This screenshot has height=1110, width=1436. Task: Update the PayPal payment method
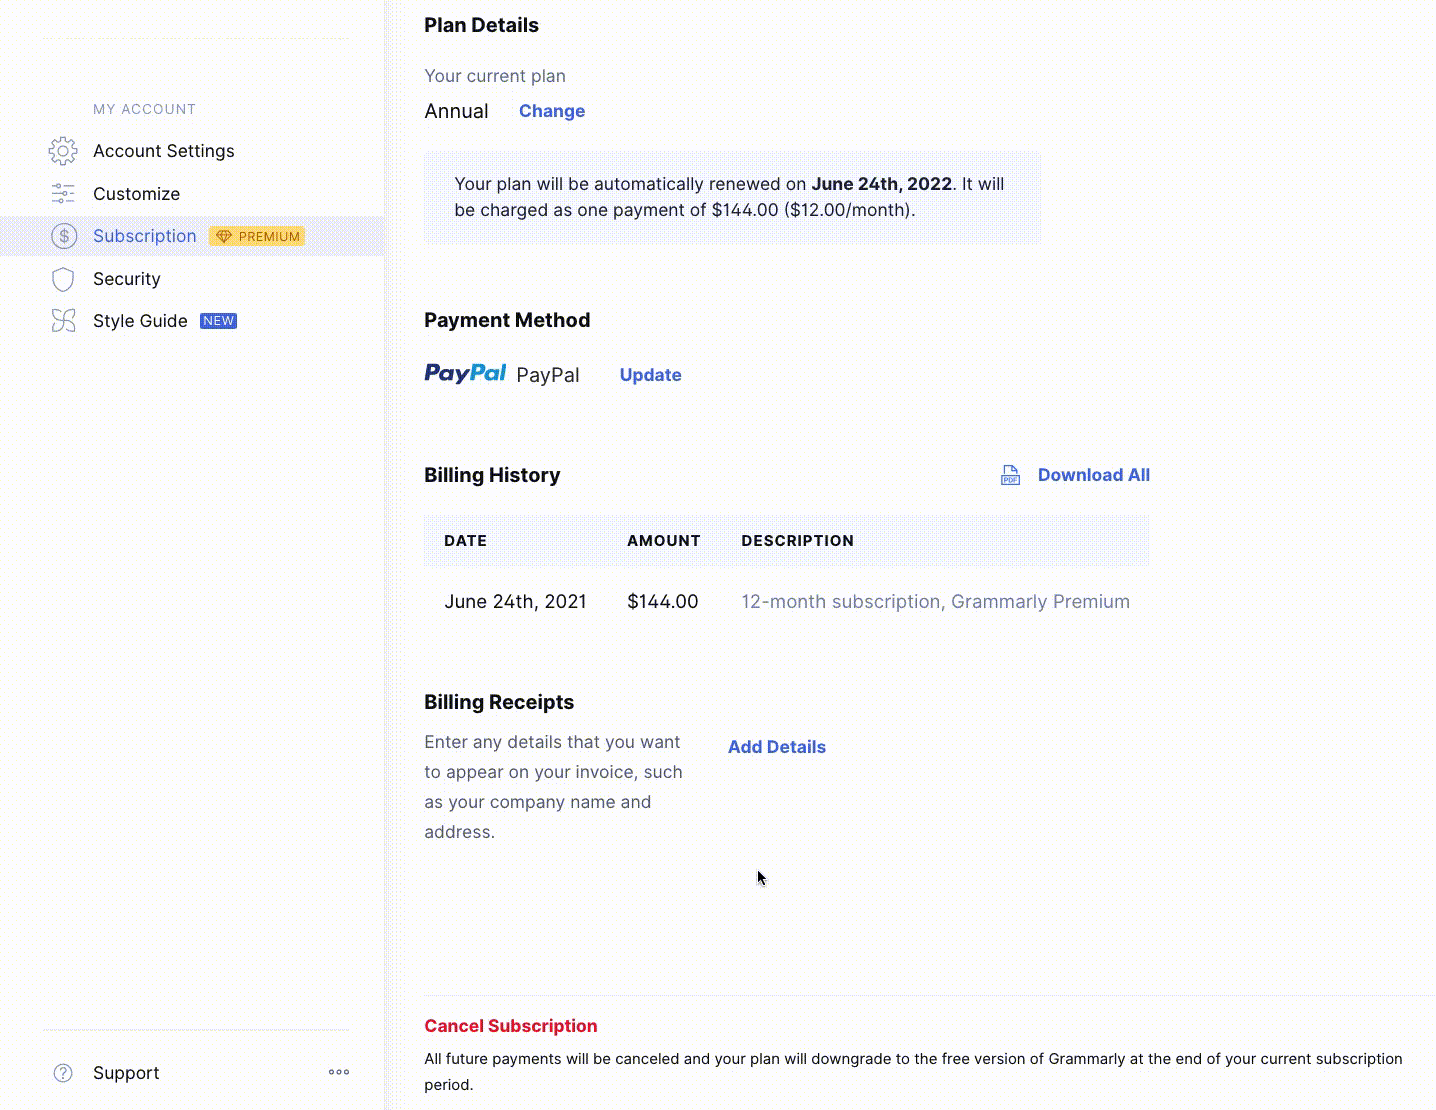pyautogui.click(x=650, y=375)
